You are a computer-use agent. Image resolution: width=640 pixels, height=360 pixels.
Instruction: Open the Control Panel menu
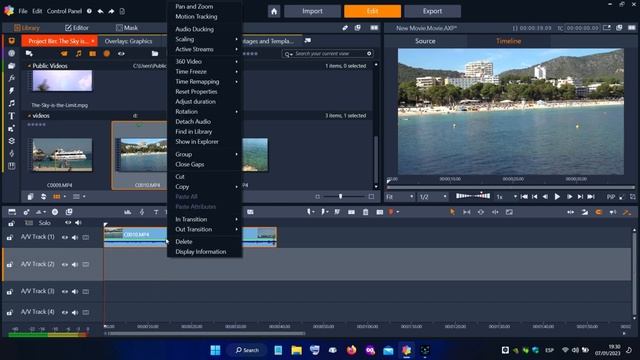pyautogui.click(x=64, y=11)
